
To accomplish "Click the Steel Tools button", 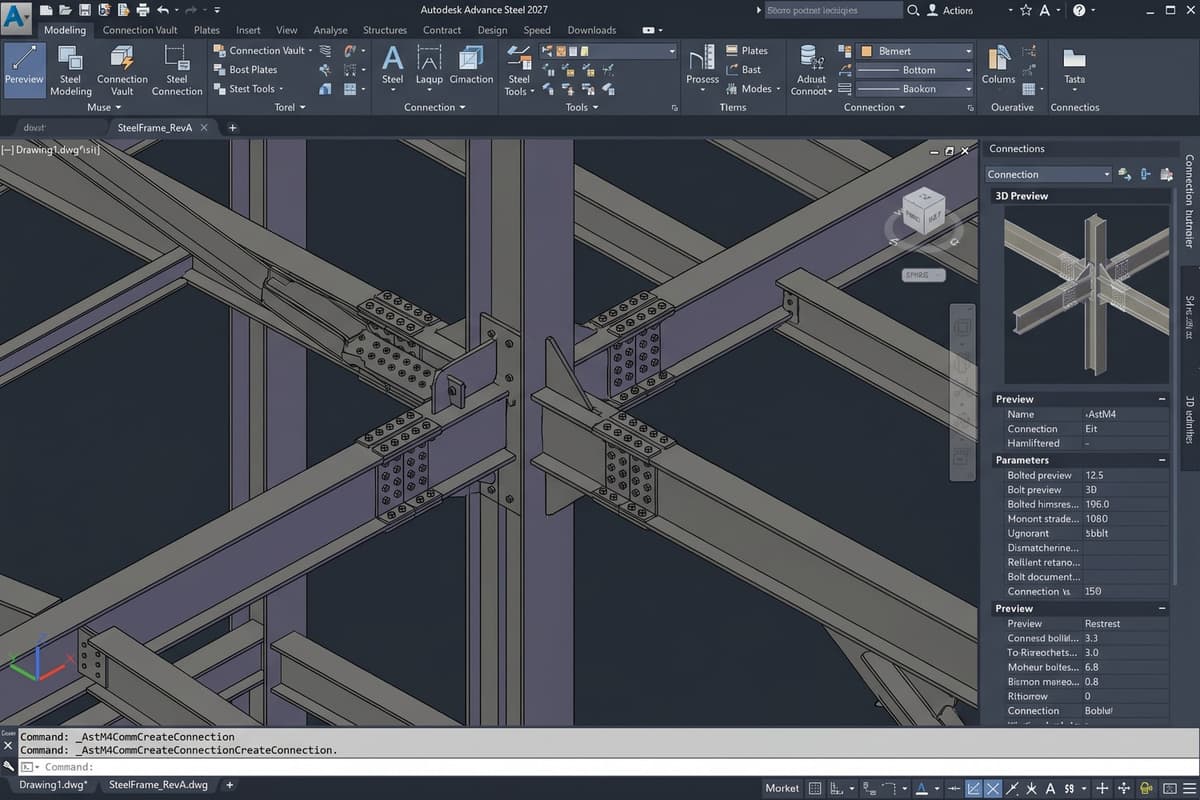I will pyautogui.click(x=519, y=70).
